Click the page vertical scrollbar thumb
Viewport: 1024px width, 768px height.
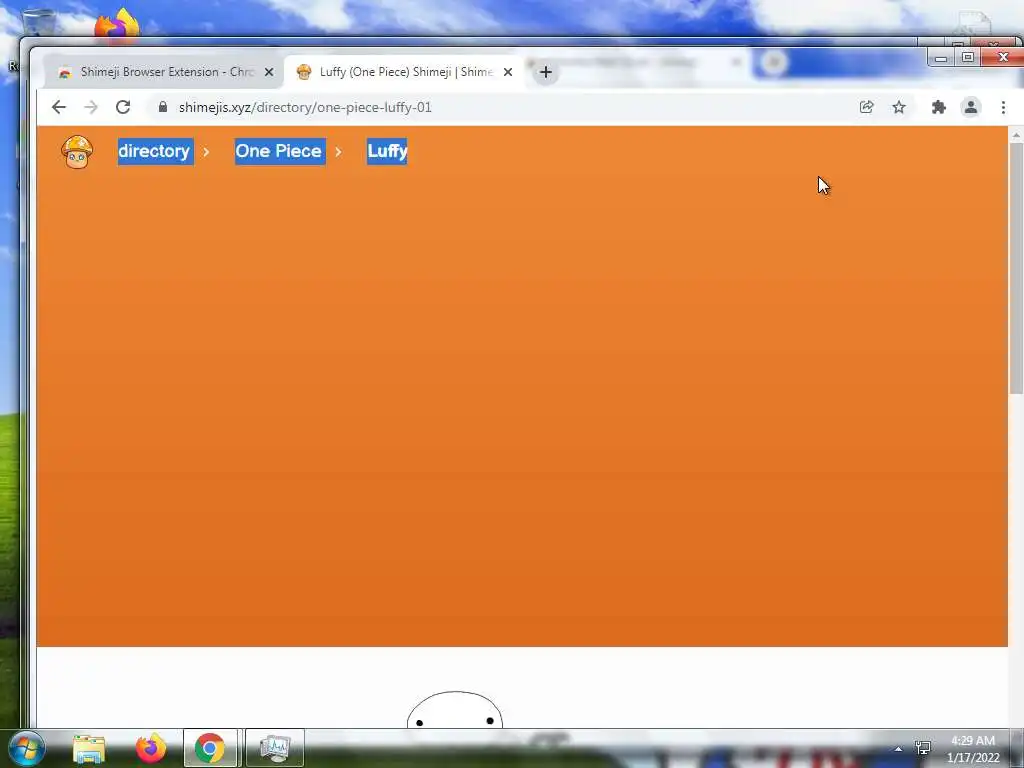point(1016,268)
